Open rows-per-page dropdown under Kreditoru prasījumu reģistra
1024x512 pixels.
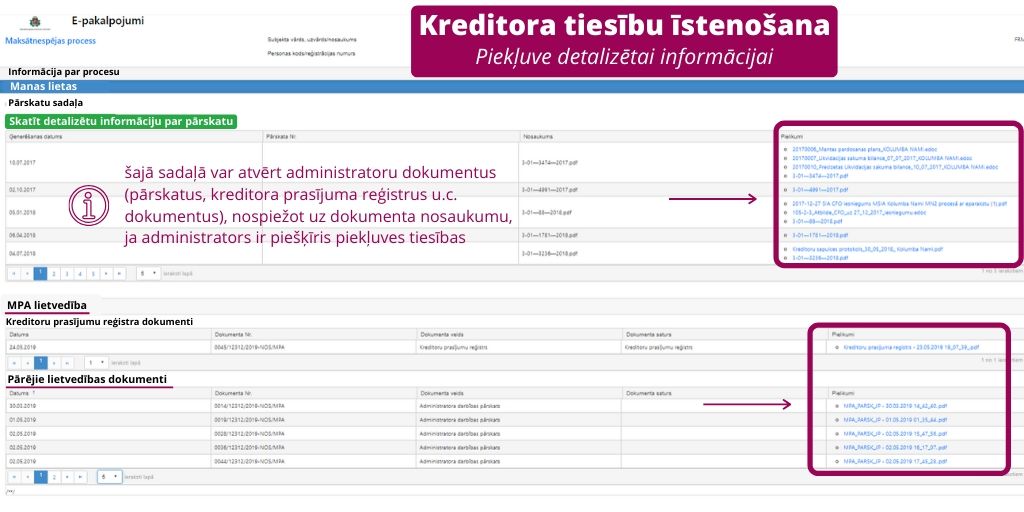click(95, 362)
